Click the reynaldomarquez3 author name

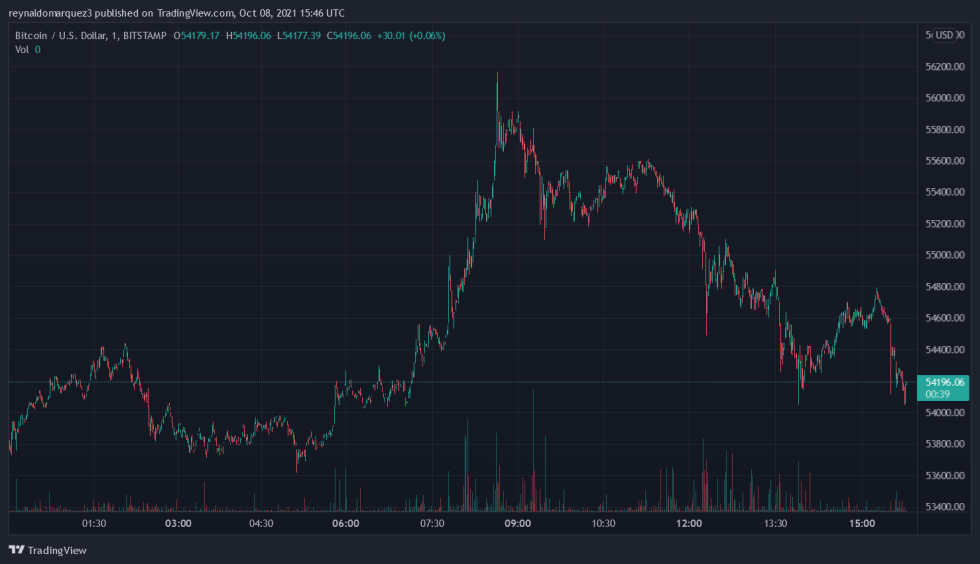pyautogui.click(x=49, y=13)
